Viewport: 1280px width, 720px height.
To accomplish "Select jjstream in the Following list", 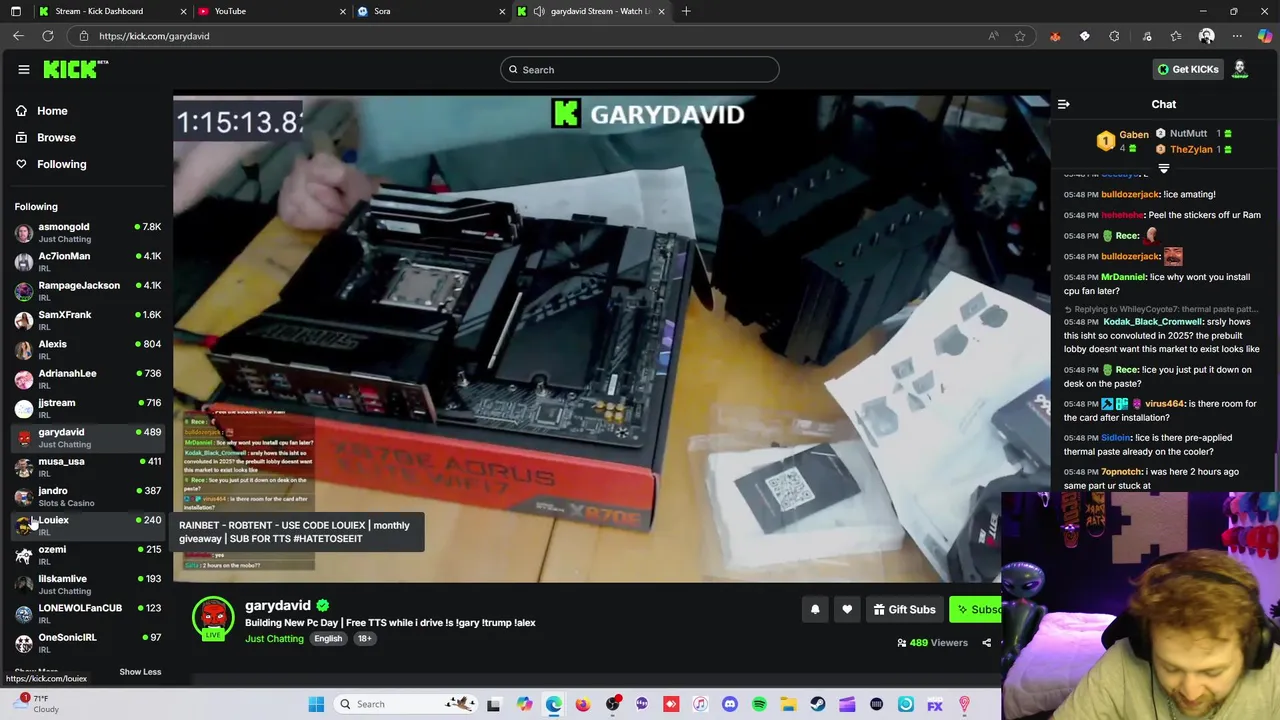I will coord(88,408).
